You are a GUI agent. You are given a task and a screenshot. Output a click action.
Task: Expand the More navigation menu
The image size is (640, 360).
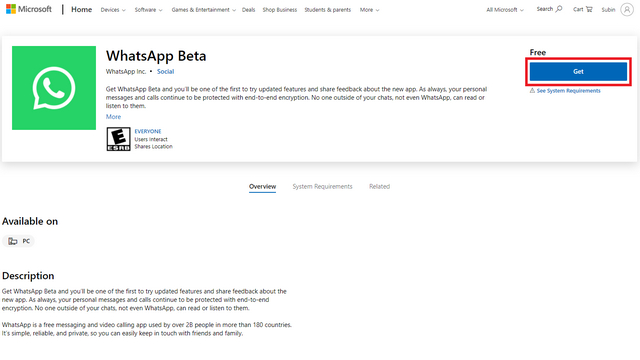[x=369, y=10]
